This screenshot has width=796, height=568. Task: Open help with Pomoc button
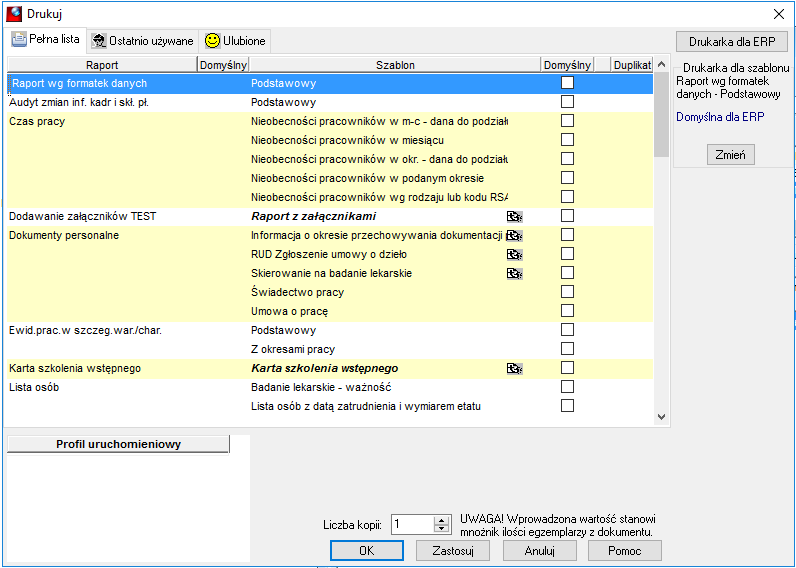(x=624, y=551)
